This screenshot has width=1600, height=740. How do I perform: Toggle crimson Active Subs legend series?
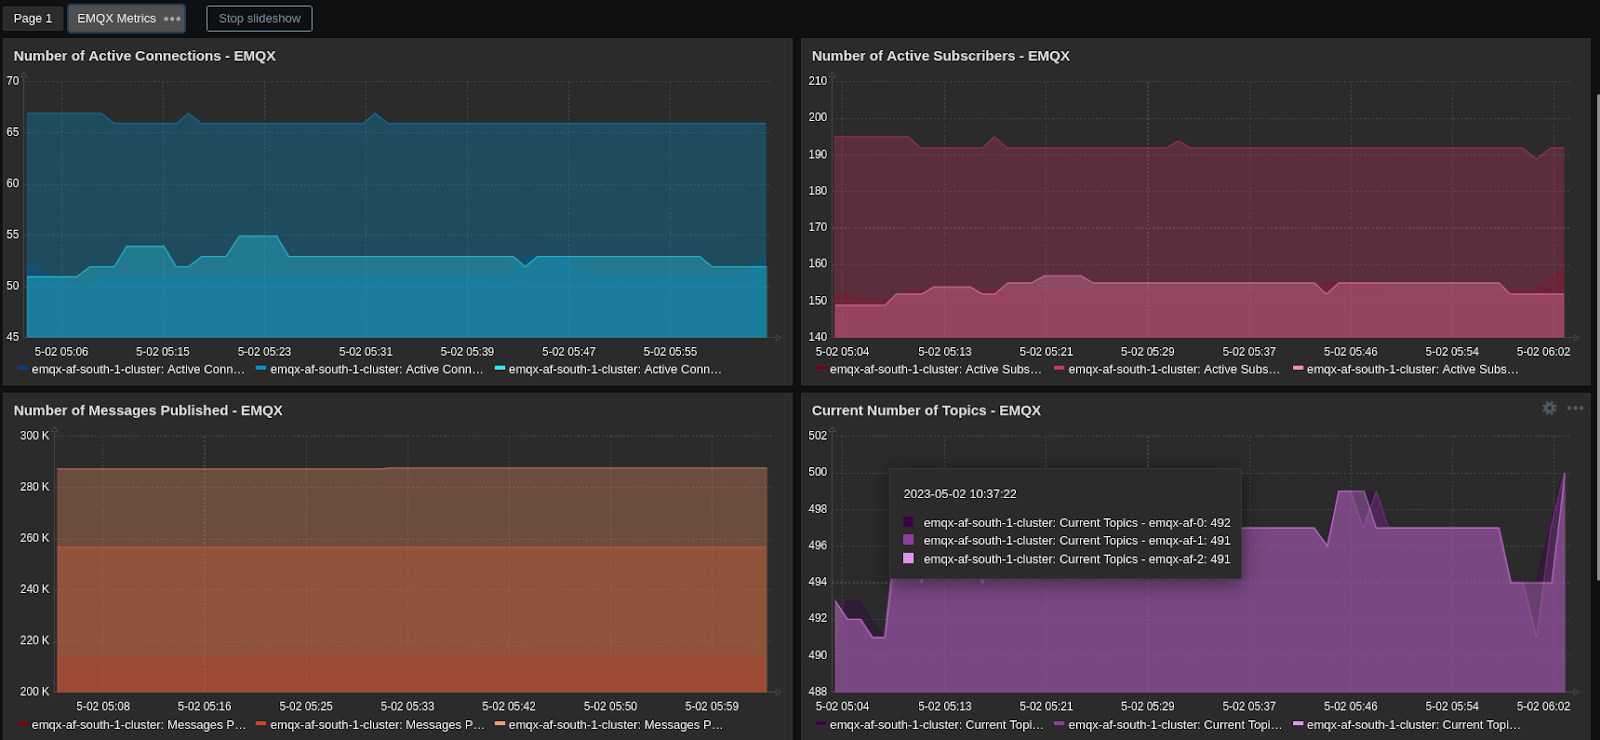1167,369
